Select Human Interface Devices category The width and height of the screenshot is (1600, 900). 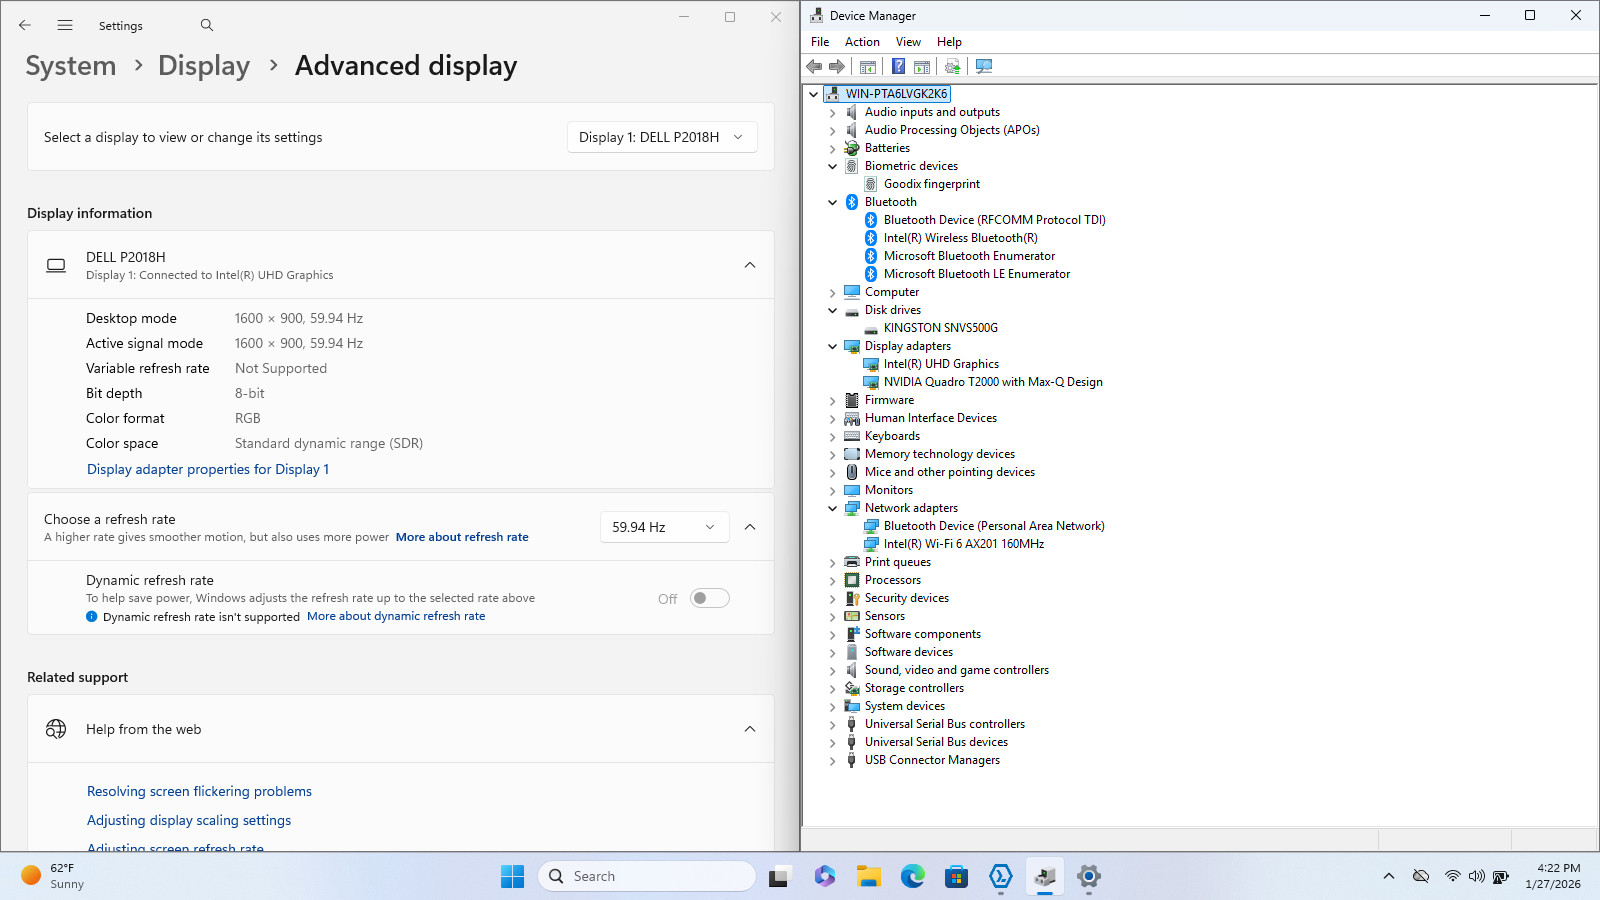pyautogui.click(x=931, y=418)
